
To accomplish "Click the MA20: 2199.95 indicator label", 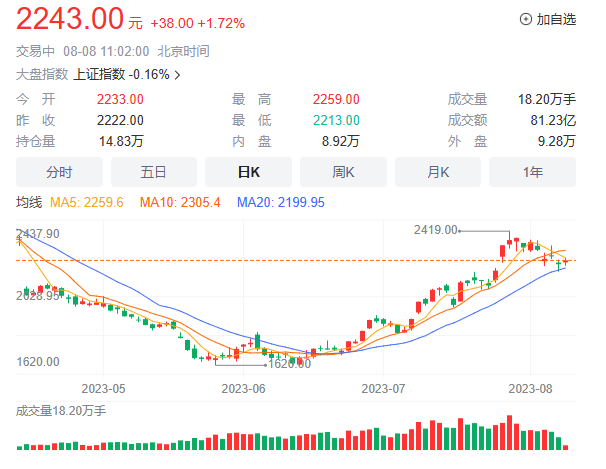I will pos(281,202).
